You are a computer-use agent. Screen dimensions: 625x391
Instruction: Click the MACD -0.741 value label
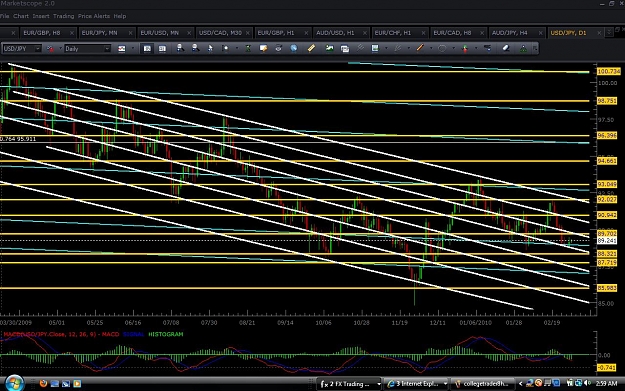click(606, 367)
